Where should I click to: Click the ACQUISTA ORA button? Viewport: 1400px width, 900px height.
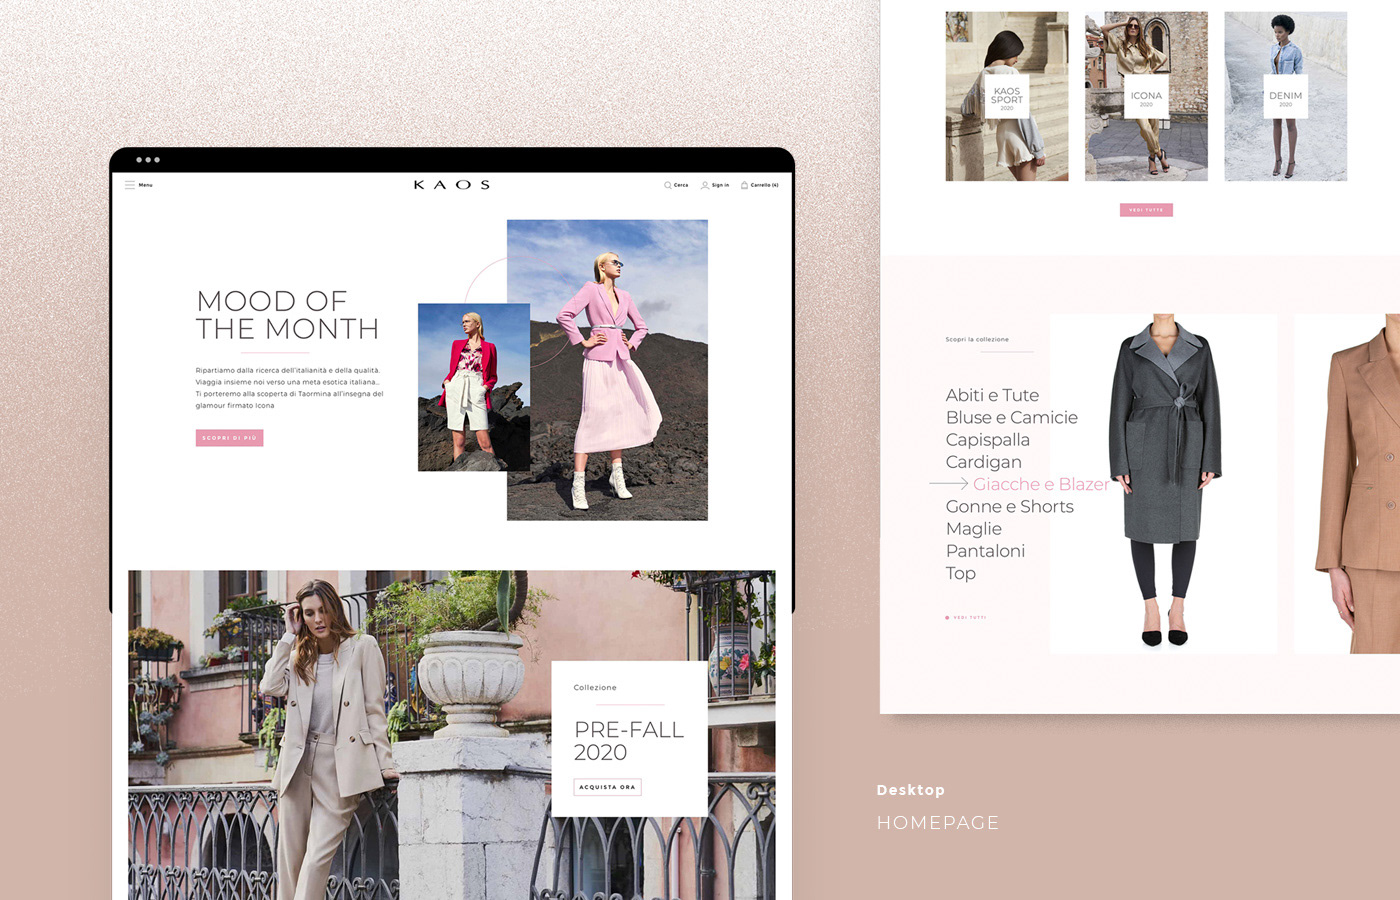[607, 787]
